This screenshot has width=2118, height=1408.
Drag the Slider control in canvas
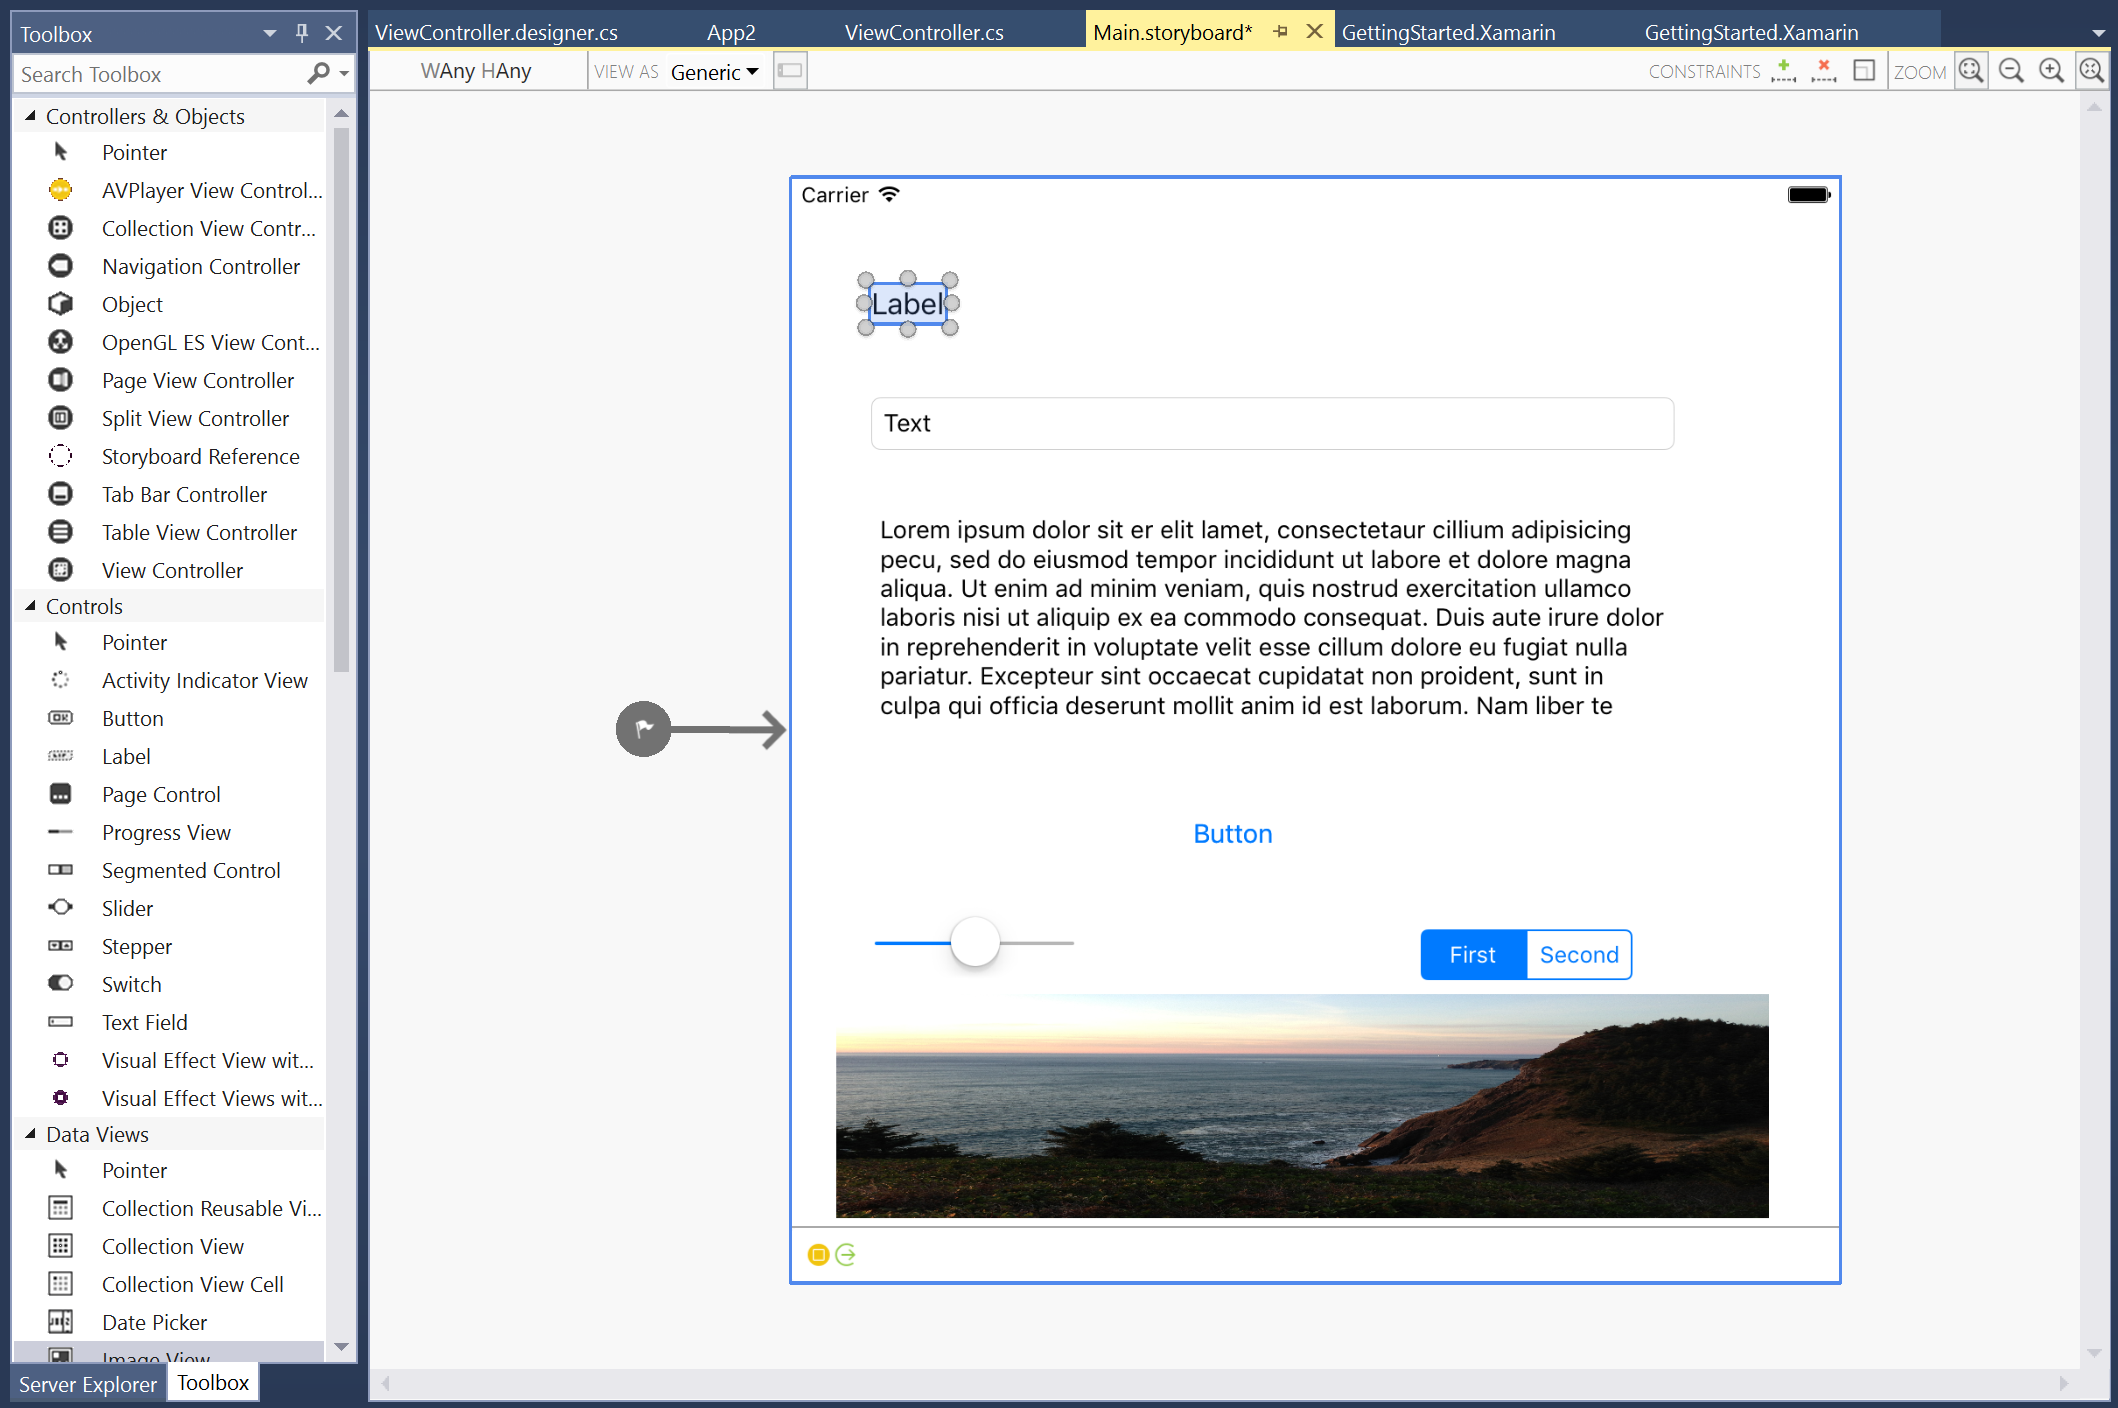point(974,941)
